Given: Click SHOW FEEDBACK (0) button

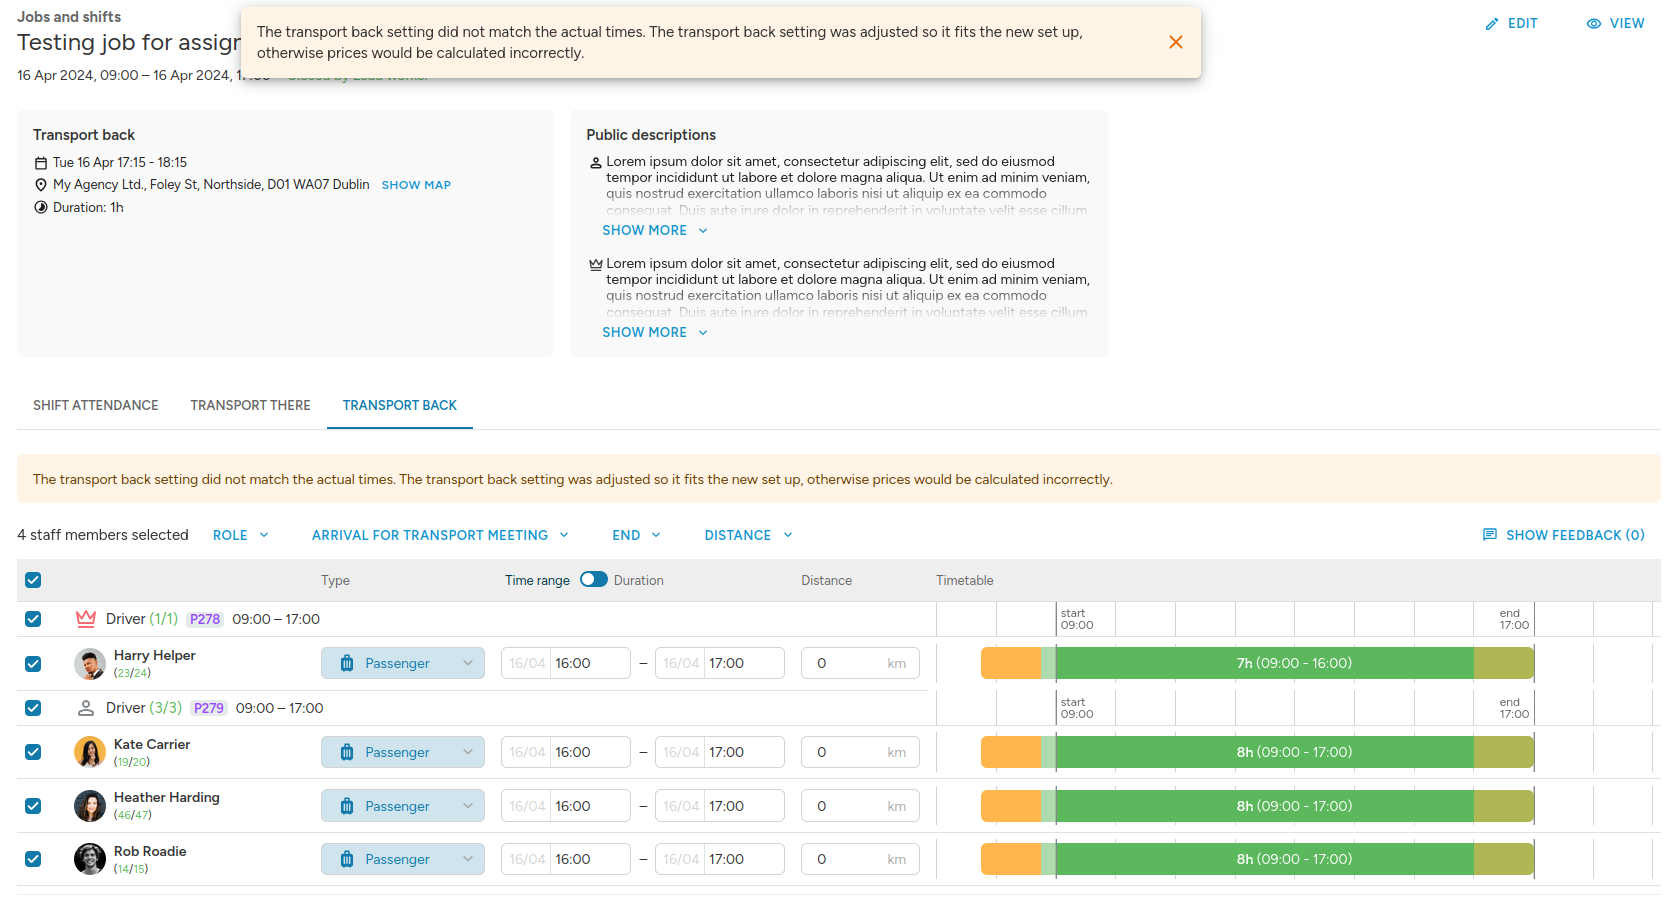Looking at the screenshot, I should [1563, 535].
